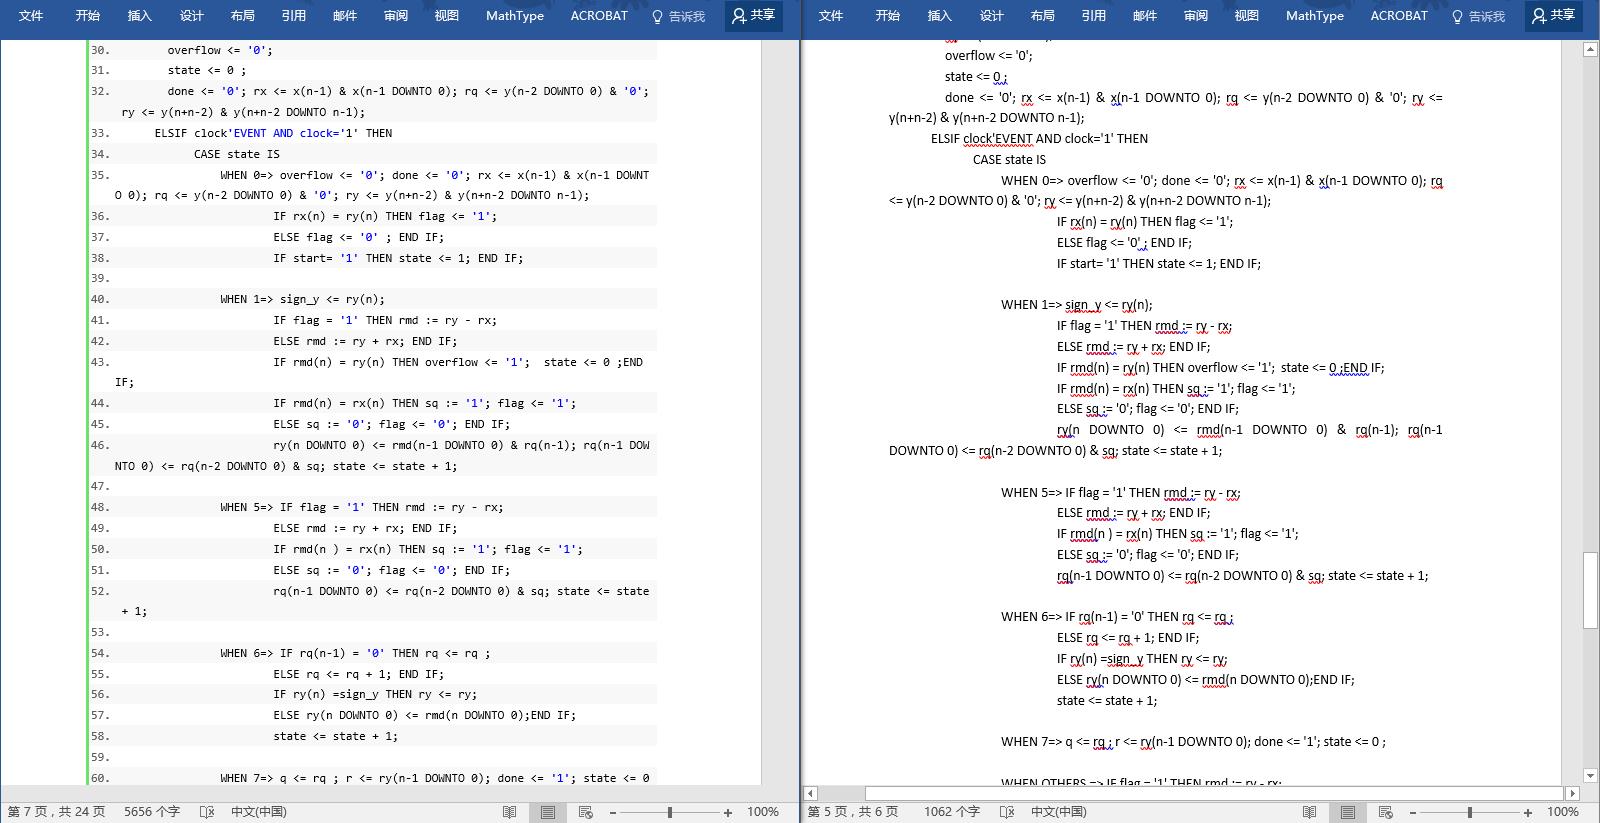
Task: Open MathType tab in left Word window
Action: pyautogui.click(x=515, y=15)
